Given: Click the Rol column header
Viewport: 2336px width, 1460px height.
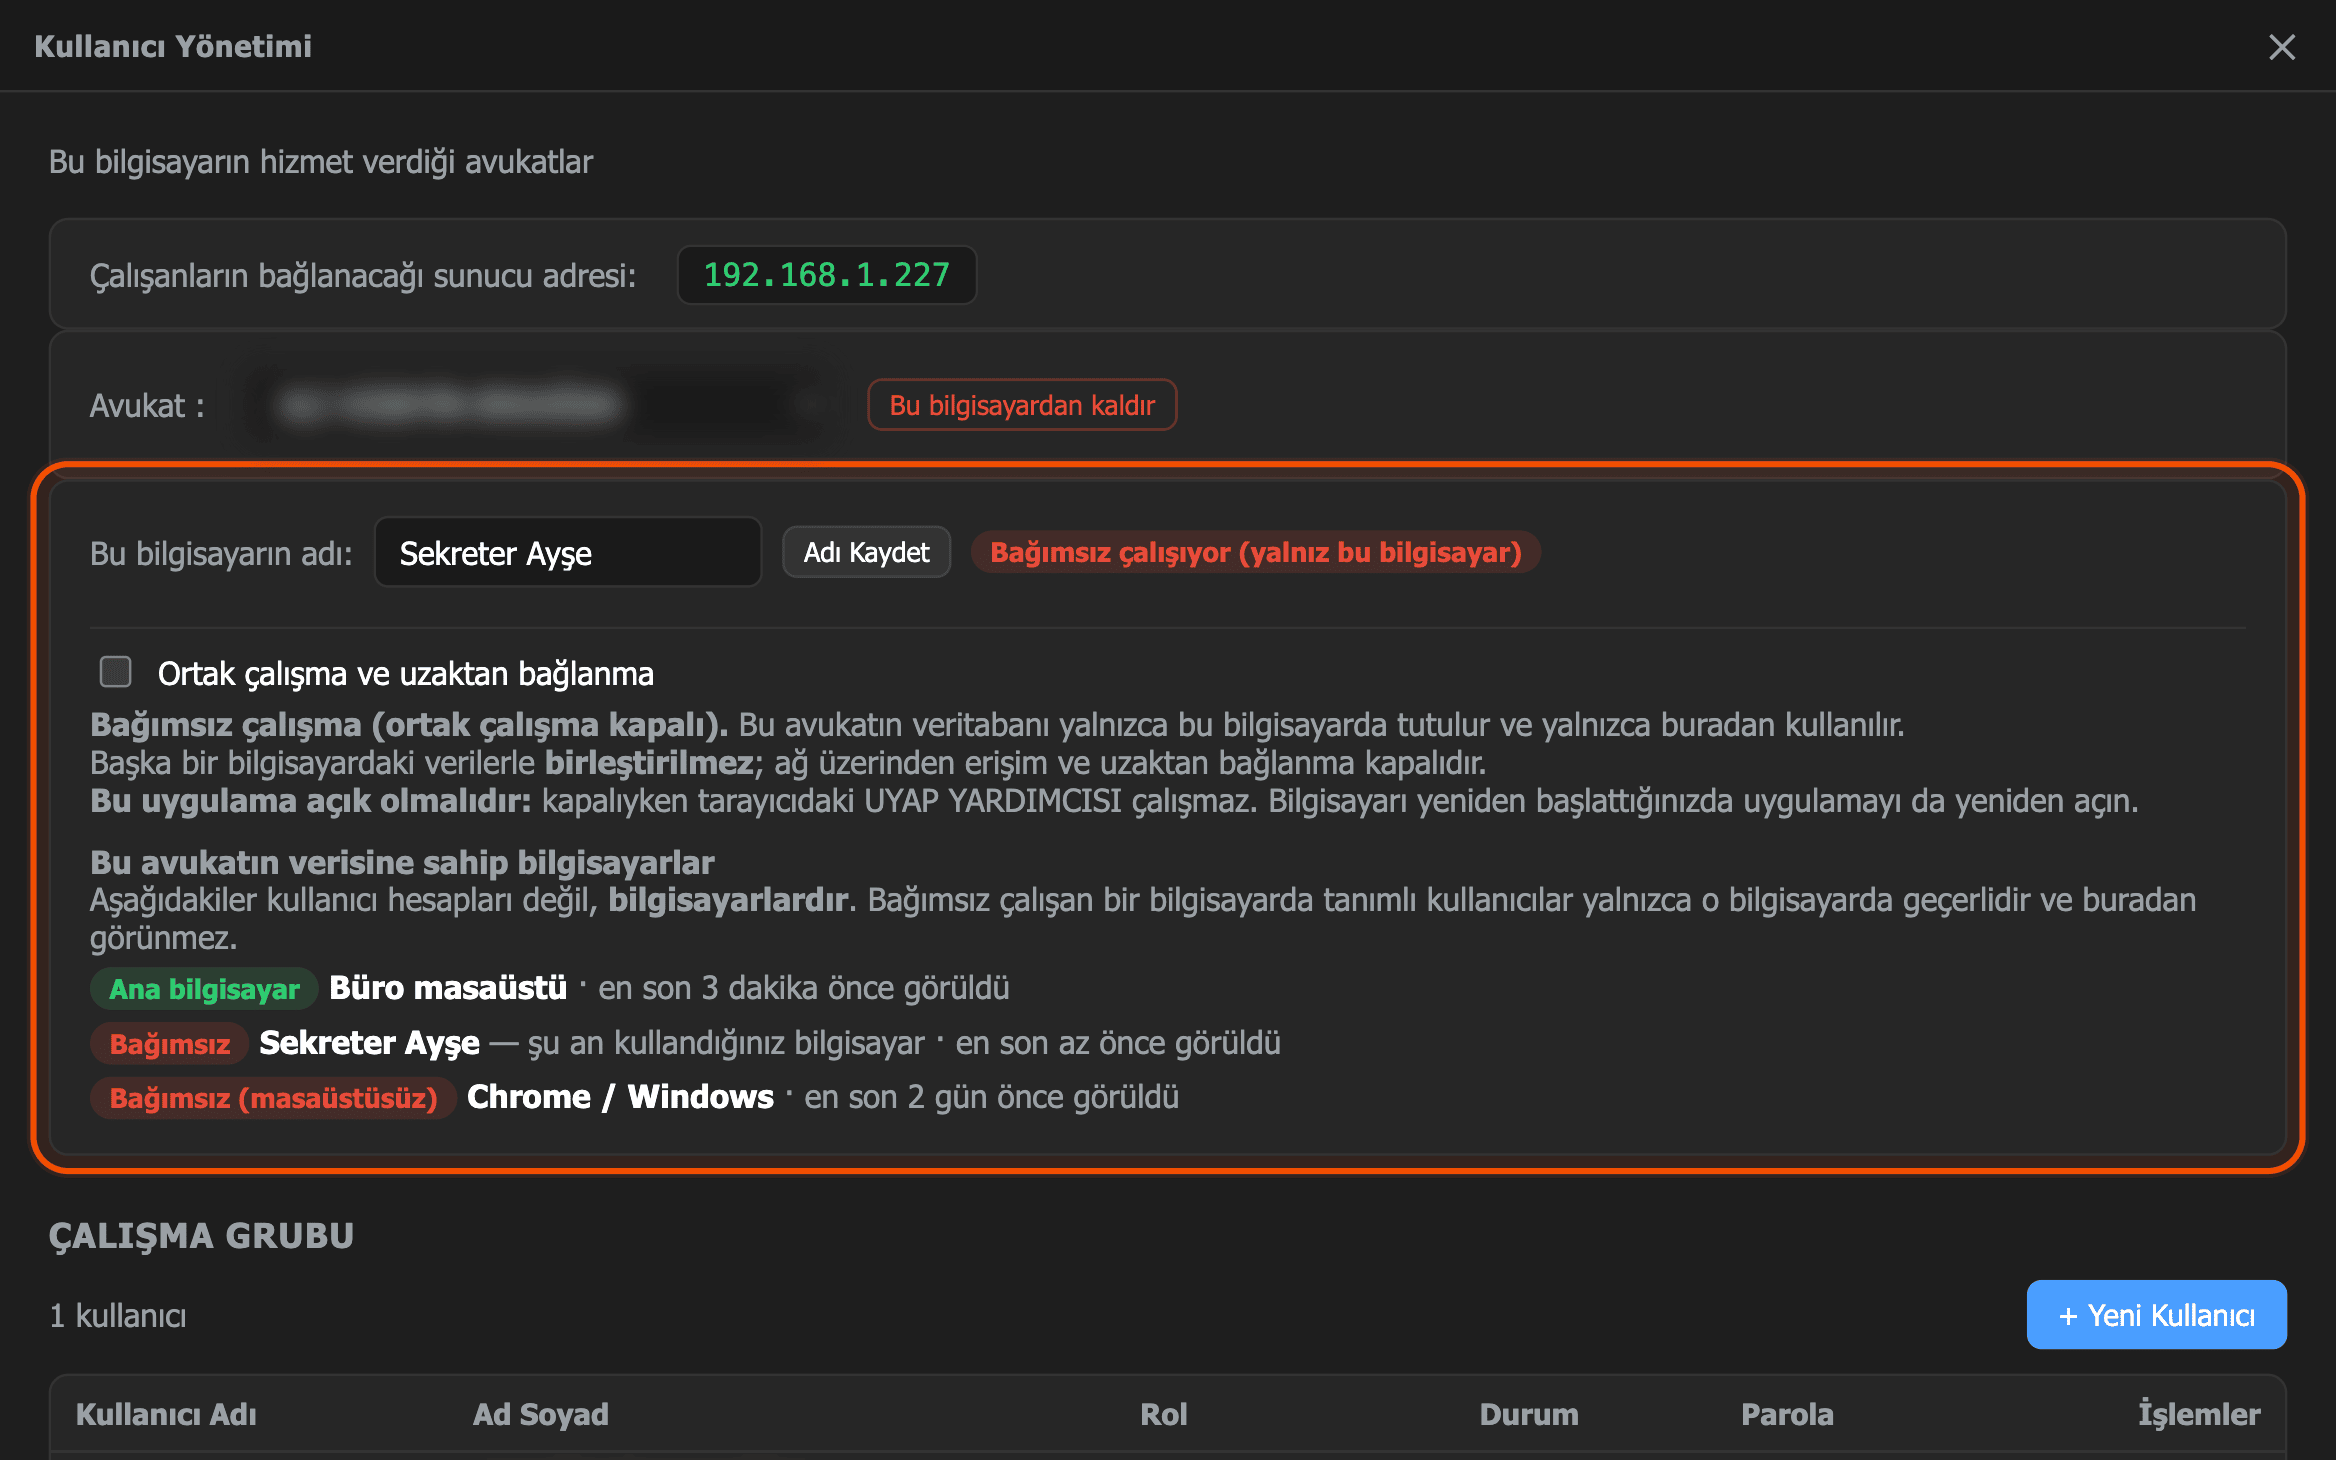Looking at the screenshot, I should click(1164, 1414).
